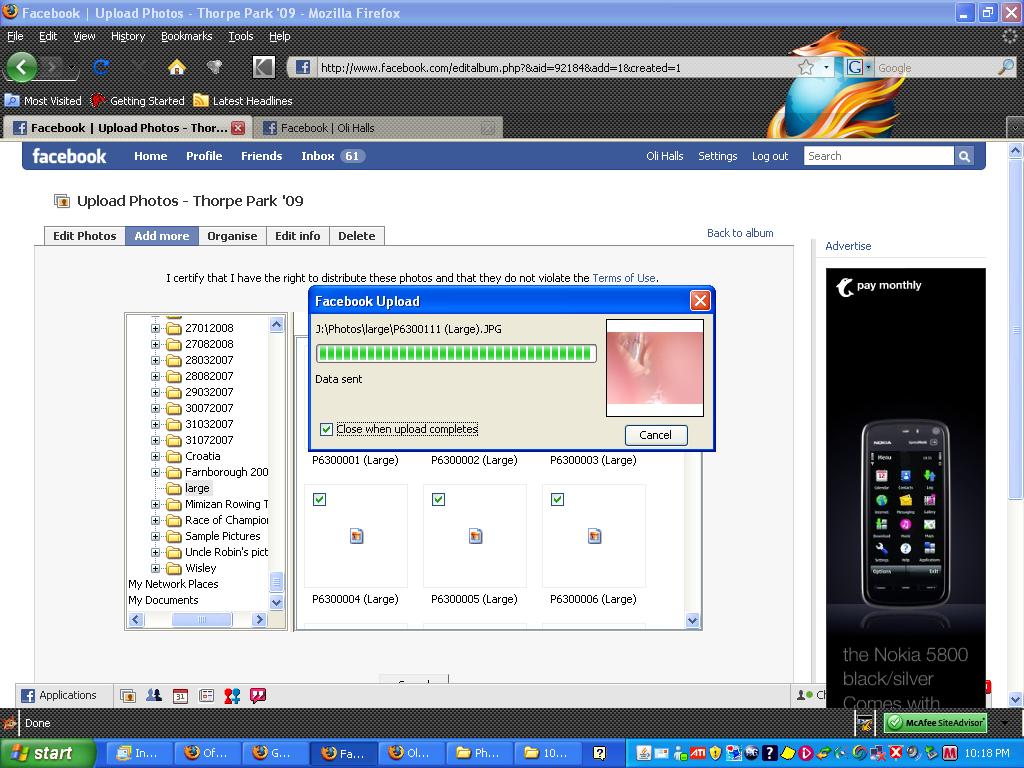Image resolution: width=1024 pixels, height=768 pixels.
Task: Expand the Wisley folder node
Action: coord(155,568)
